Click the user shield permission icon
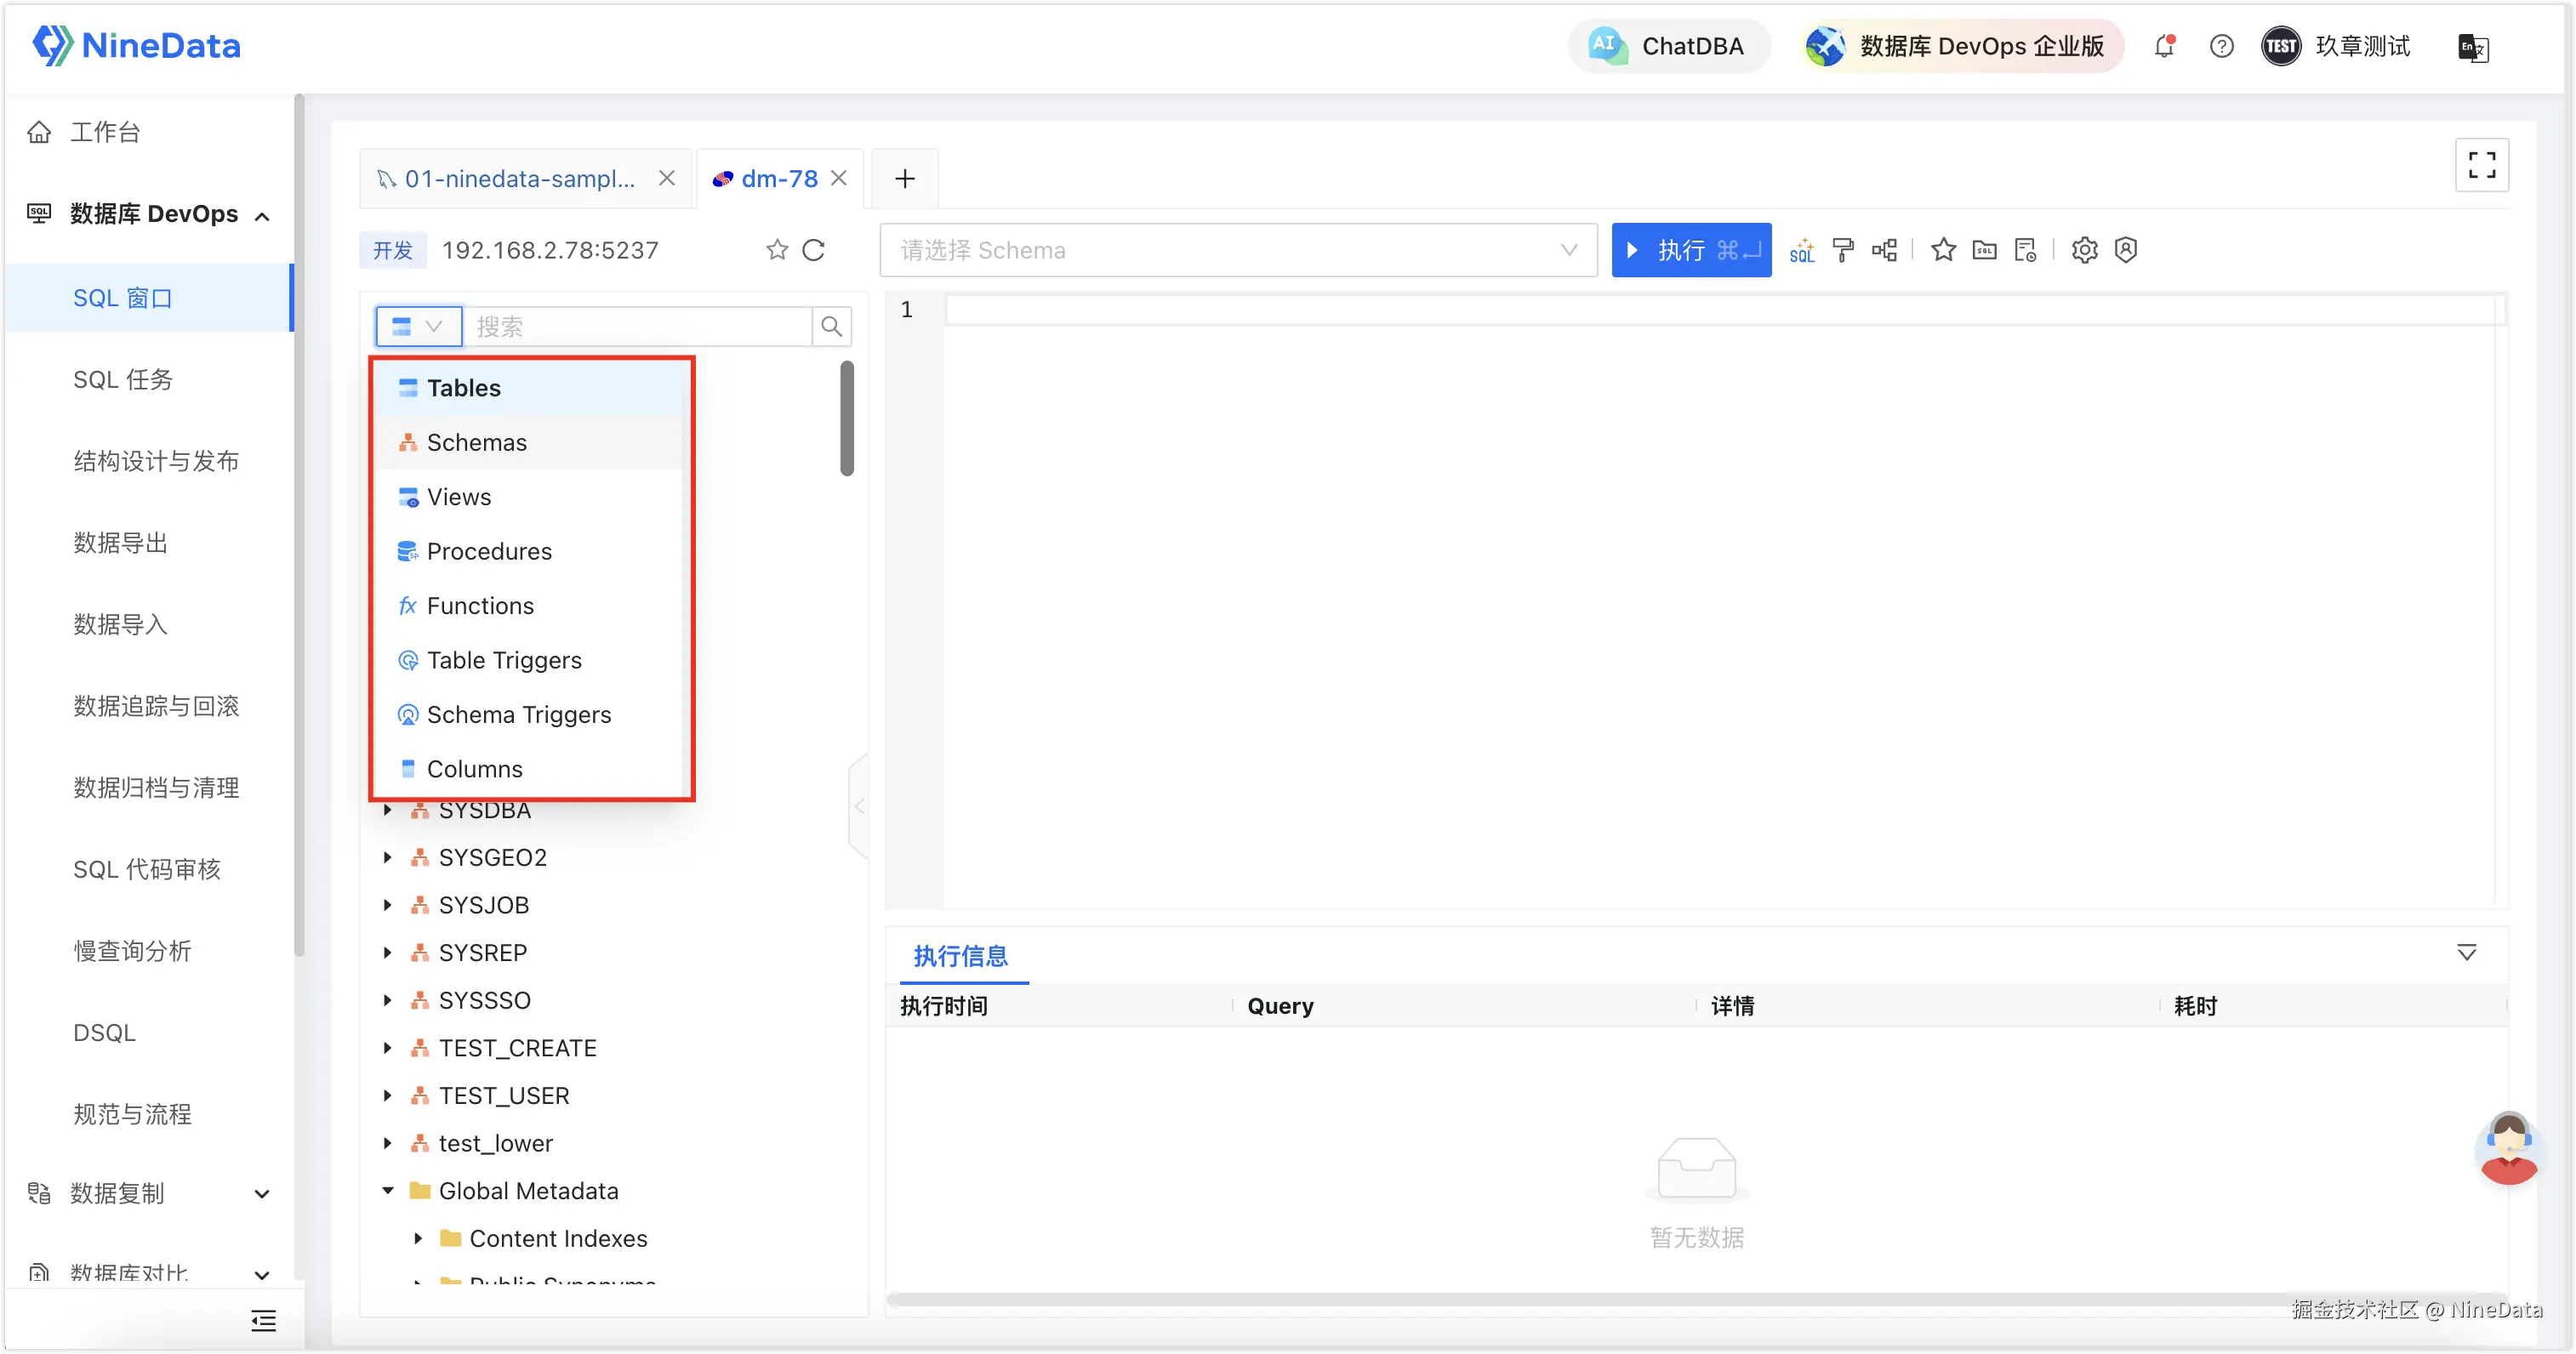2576x1354 pixels. click(x=2126, y=250)
